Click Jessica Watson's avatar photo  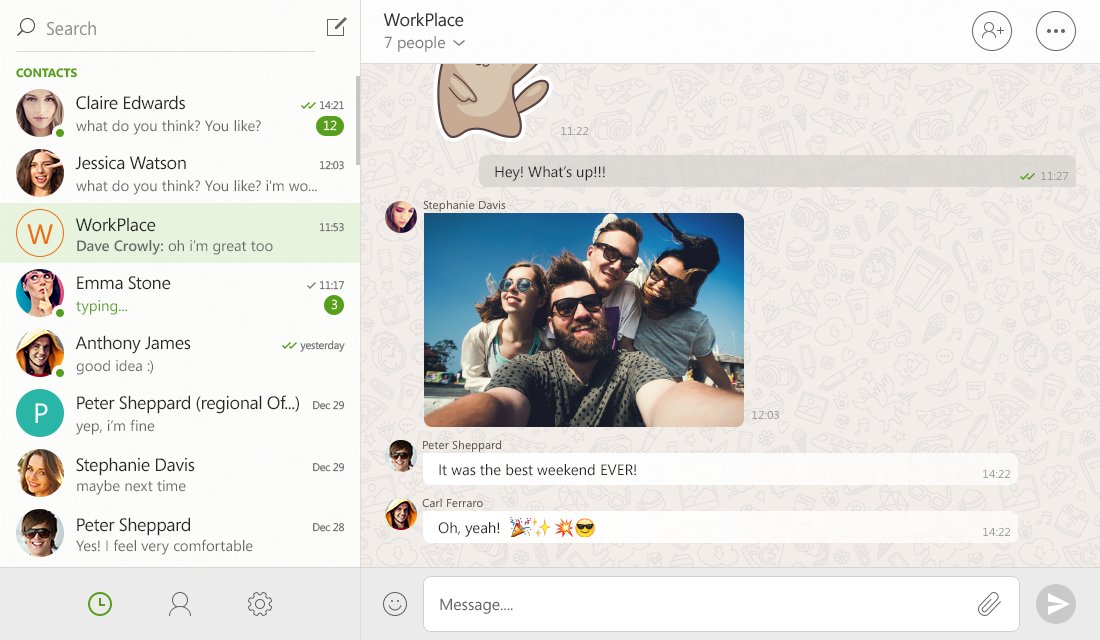[x=40, y=173]
